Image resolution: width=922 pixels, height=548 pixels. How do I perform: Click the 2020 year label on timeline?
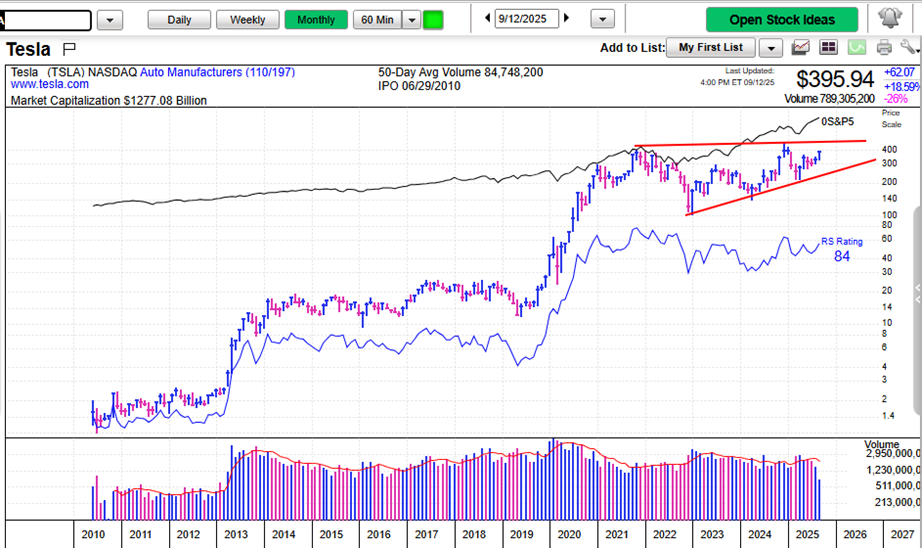[569, 534]
